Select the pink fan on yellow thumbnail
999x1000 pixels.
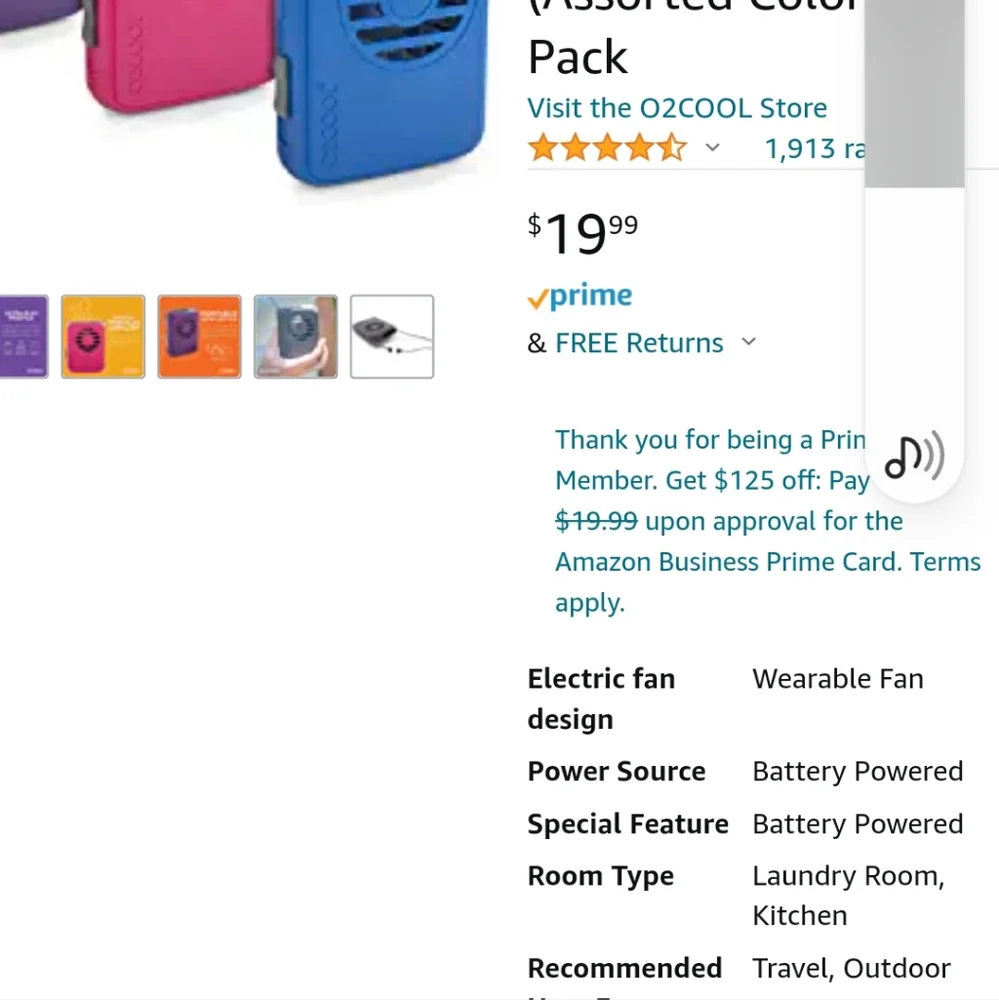click(x=103, y=337)
